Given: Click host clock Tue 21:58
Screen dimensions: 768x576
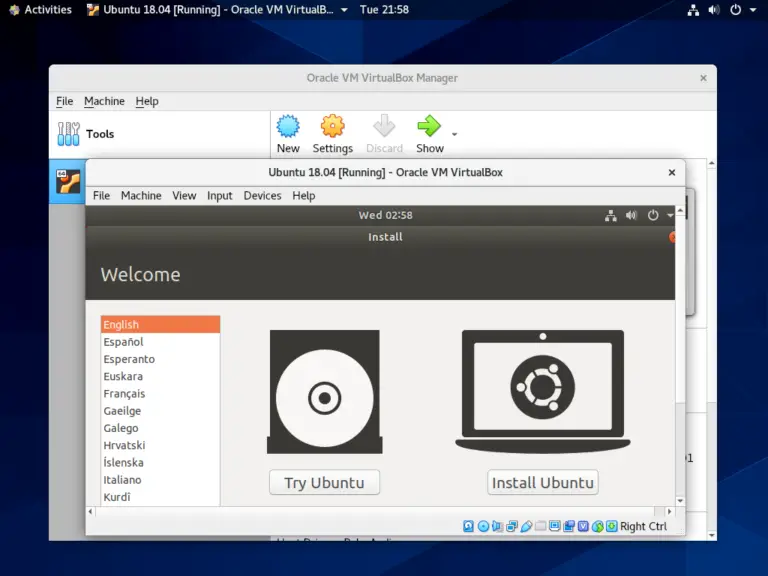Looking at the screenshot, I should 384,9.
